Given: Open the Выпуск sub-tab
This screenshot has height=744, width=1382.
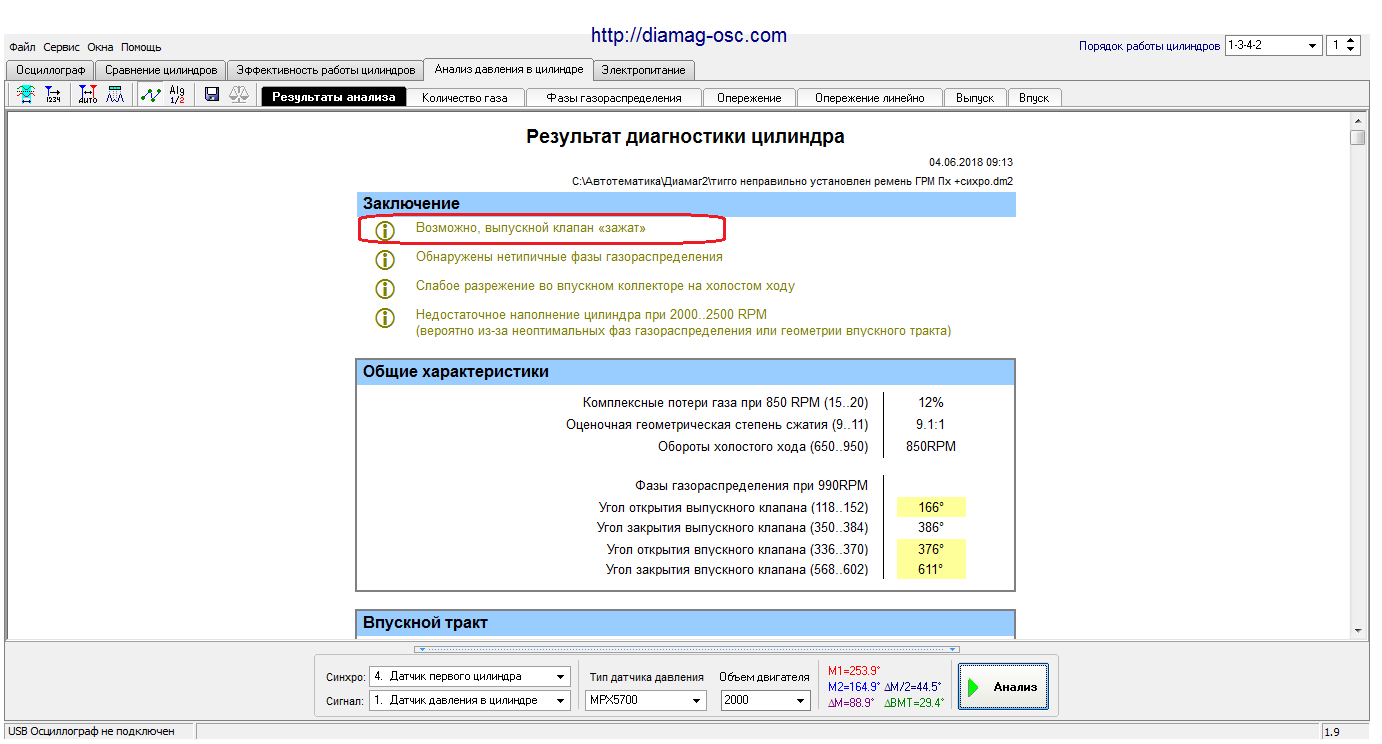Looking at the screenshot, I should (x=975, y=98).
